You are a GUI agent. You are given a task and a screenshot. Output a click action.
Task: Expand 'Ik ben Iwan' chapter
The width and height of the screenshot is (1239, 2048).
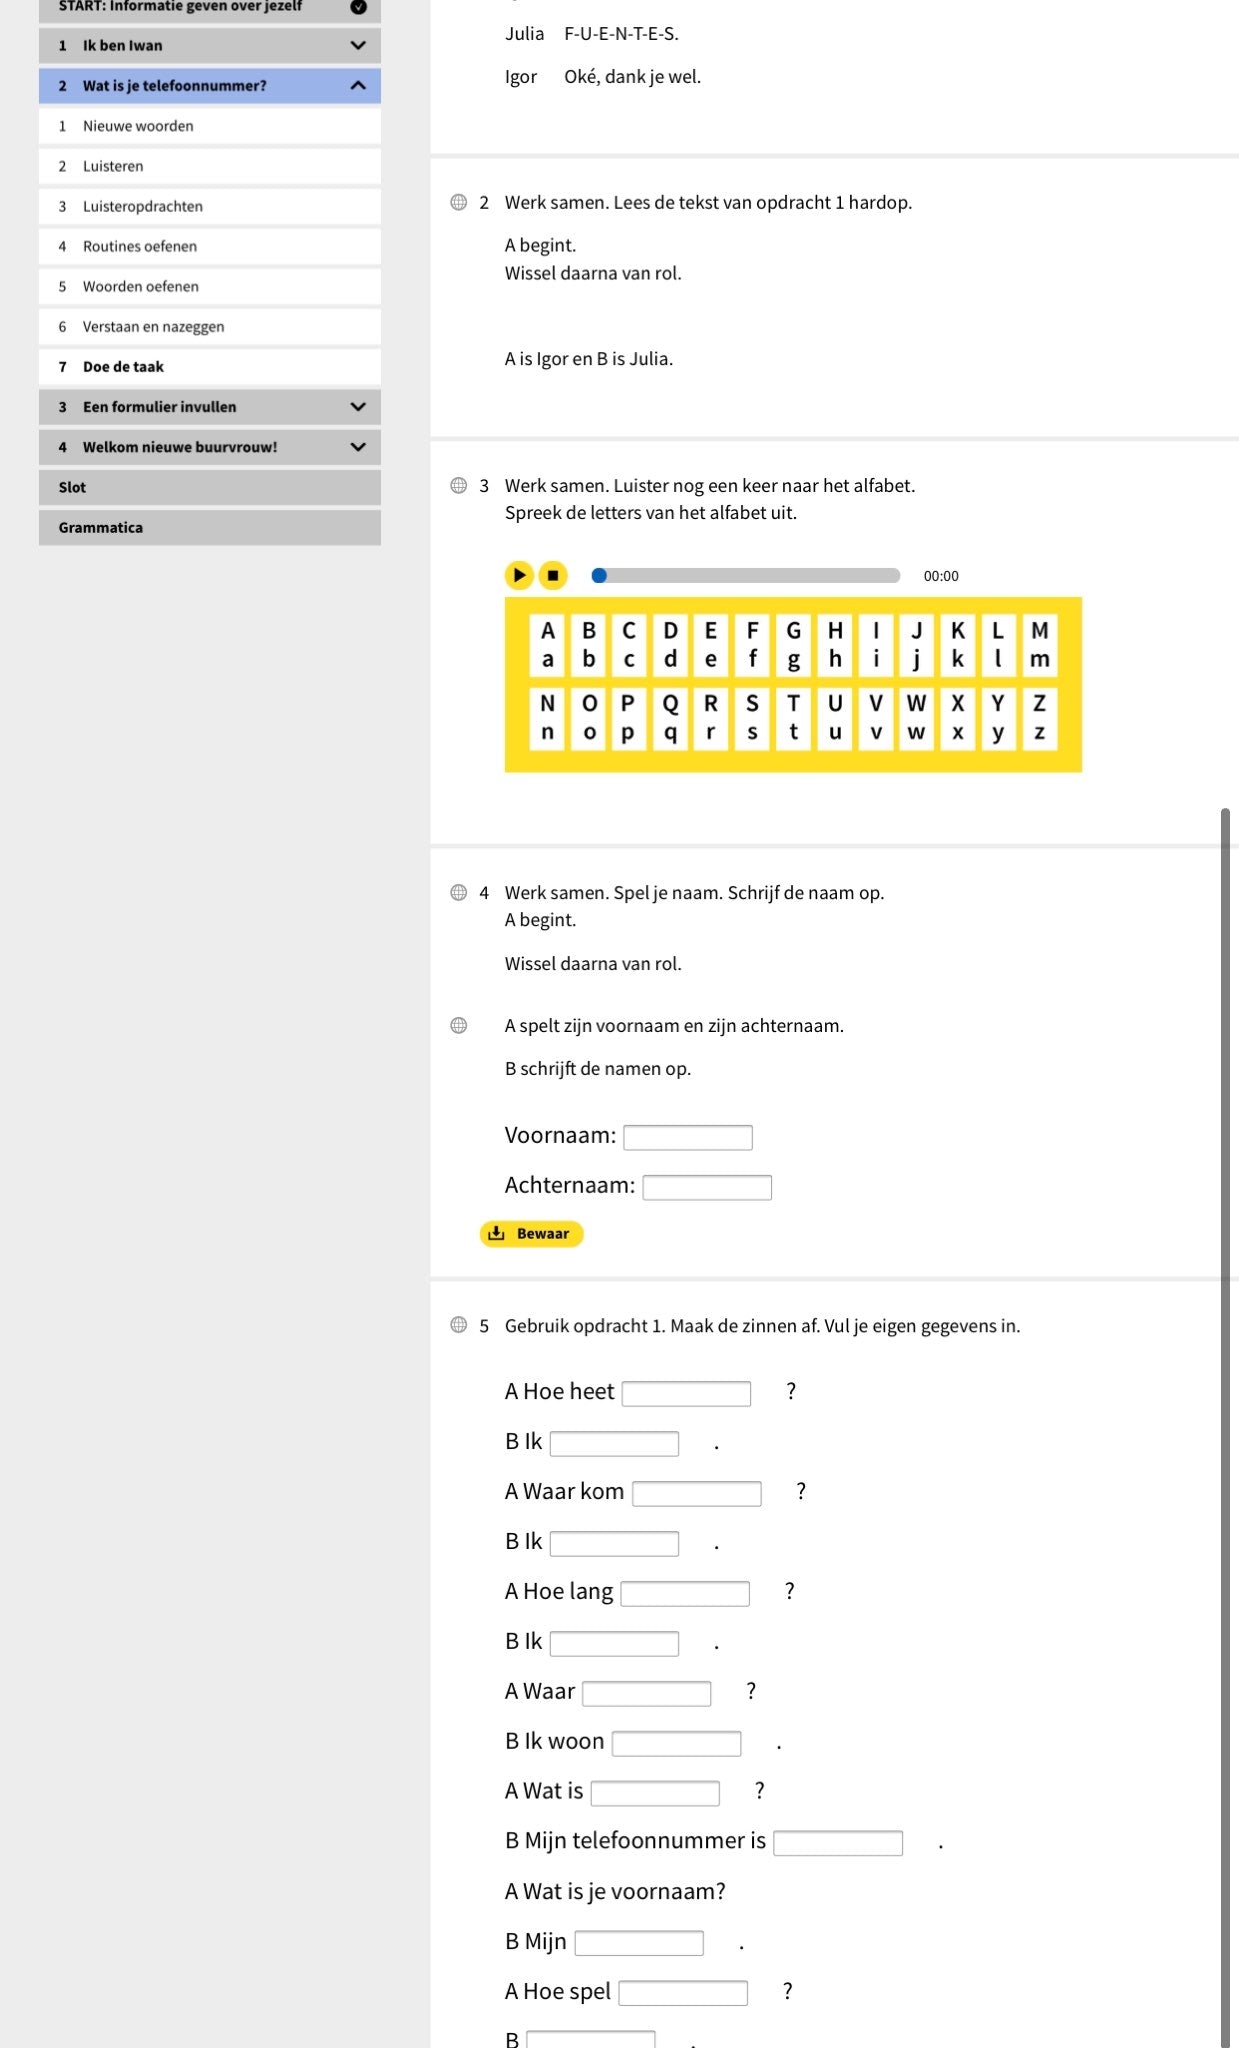point(358,45)
